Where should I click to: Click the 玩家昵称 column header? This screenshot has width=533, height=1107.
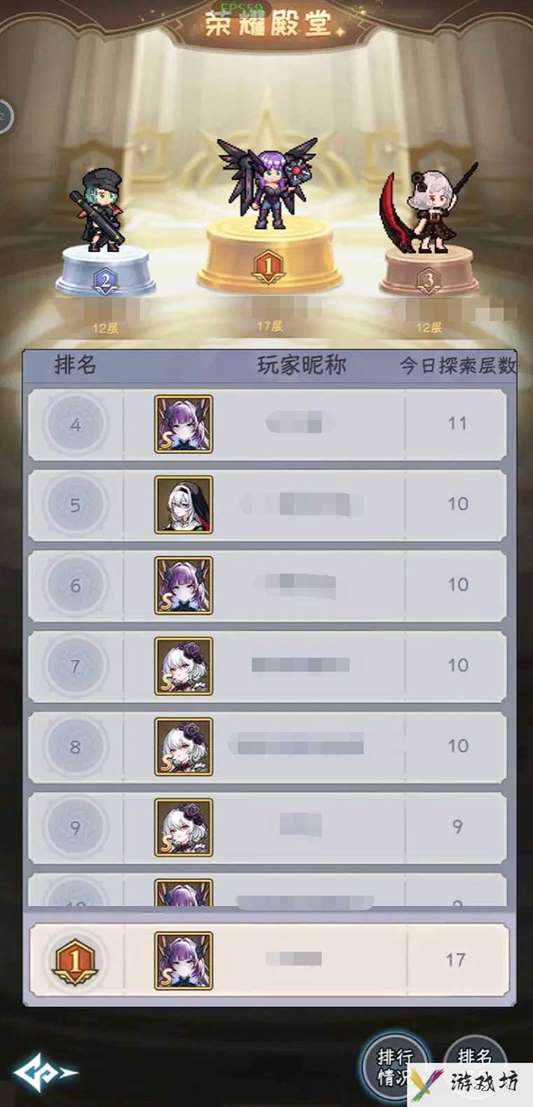pyautogui.click(x=302, y=366)
